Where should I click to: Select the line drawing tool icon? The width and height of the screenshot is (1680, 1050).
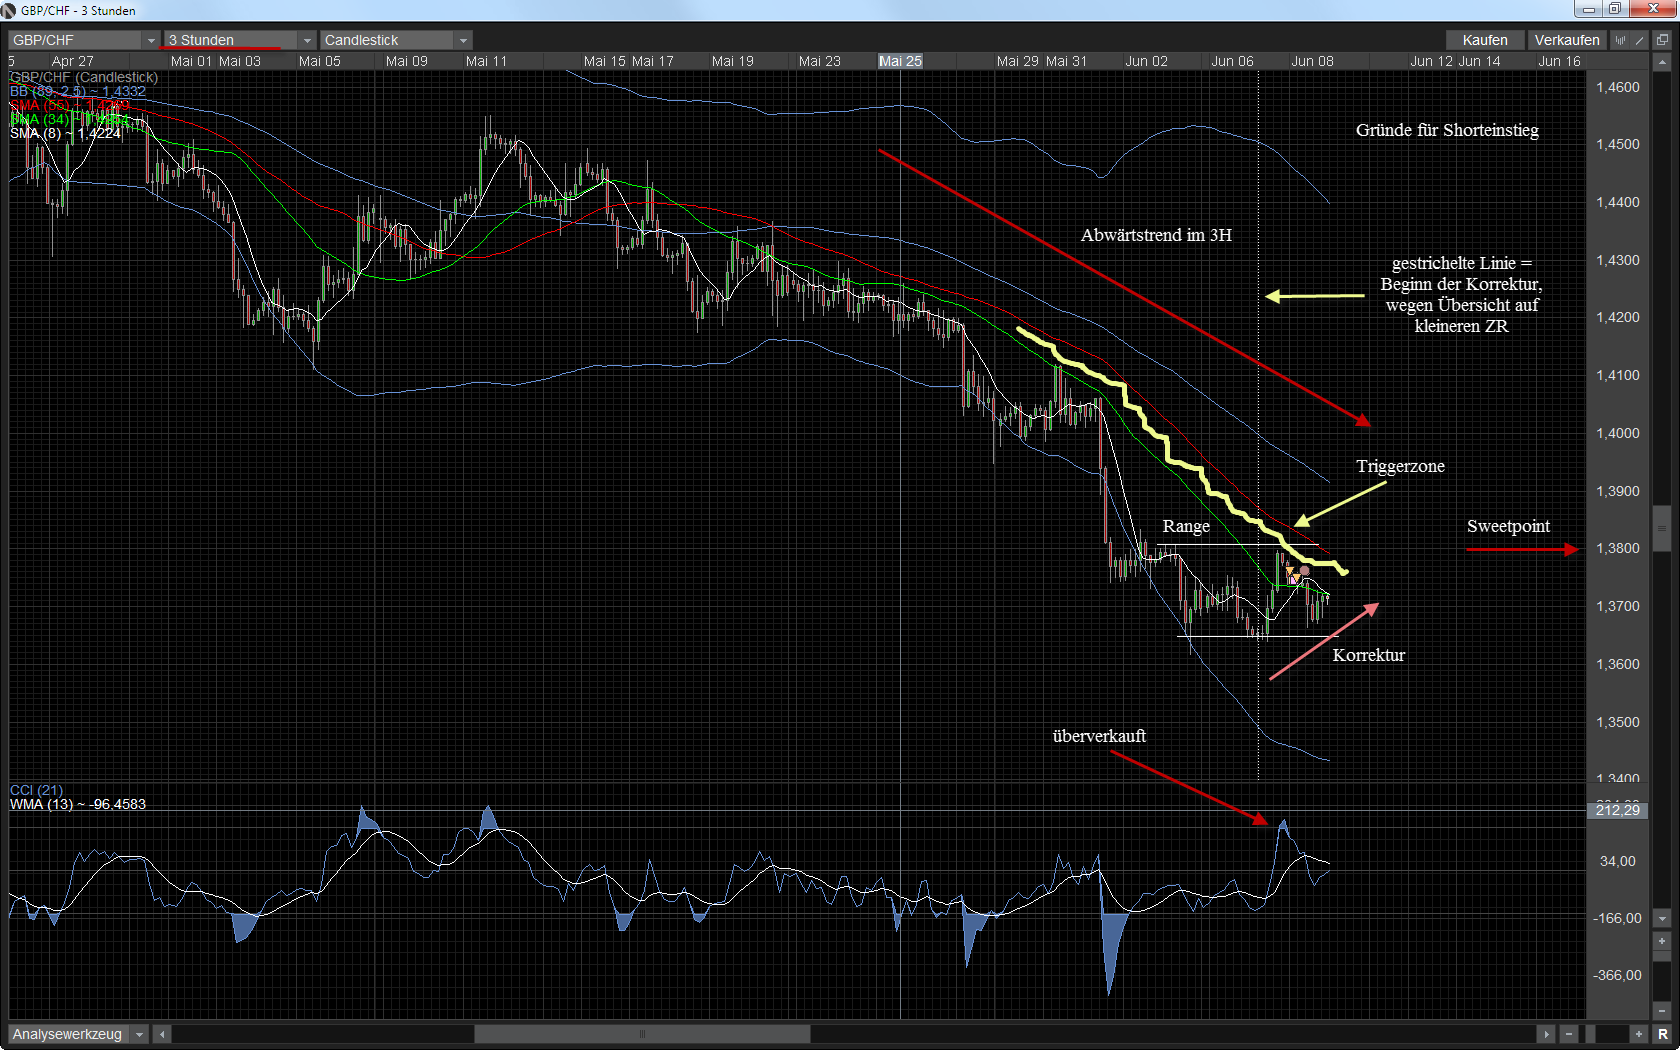(1639, 40)
